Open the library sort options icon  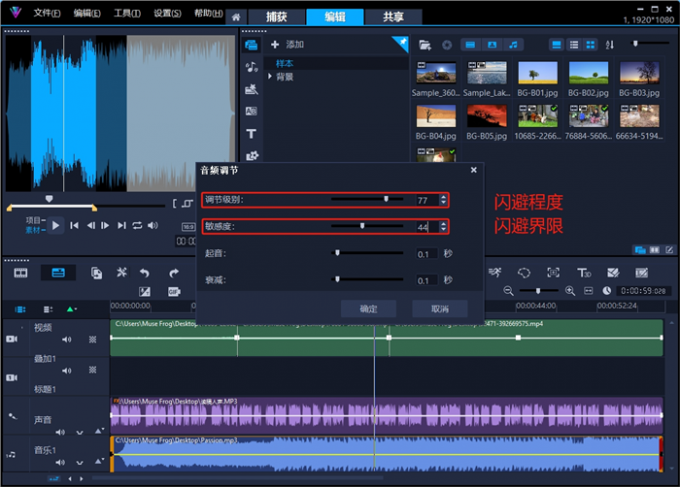pos(609,45)
